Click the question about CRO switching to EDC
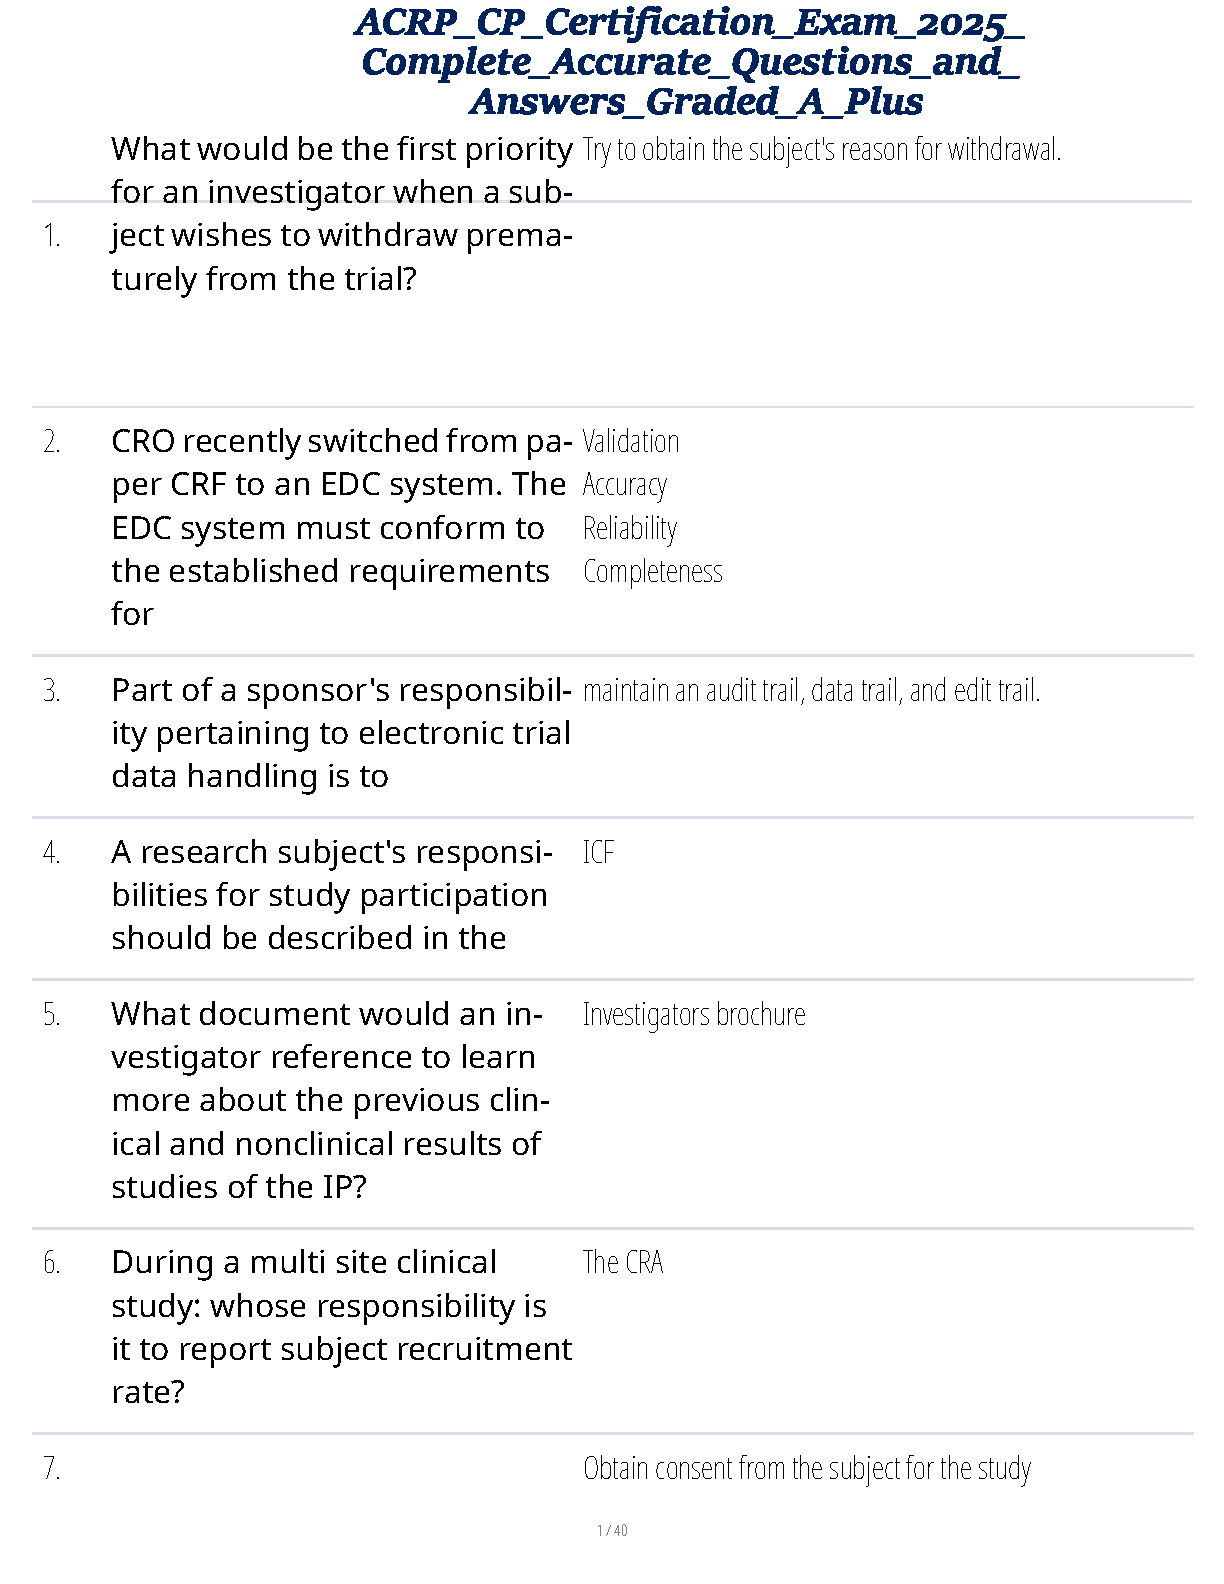The width and height of the screenshot is (1224, 1584). (x=341, y=527)
